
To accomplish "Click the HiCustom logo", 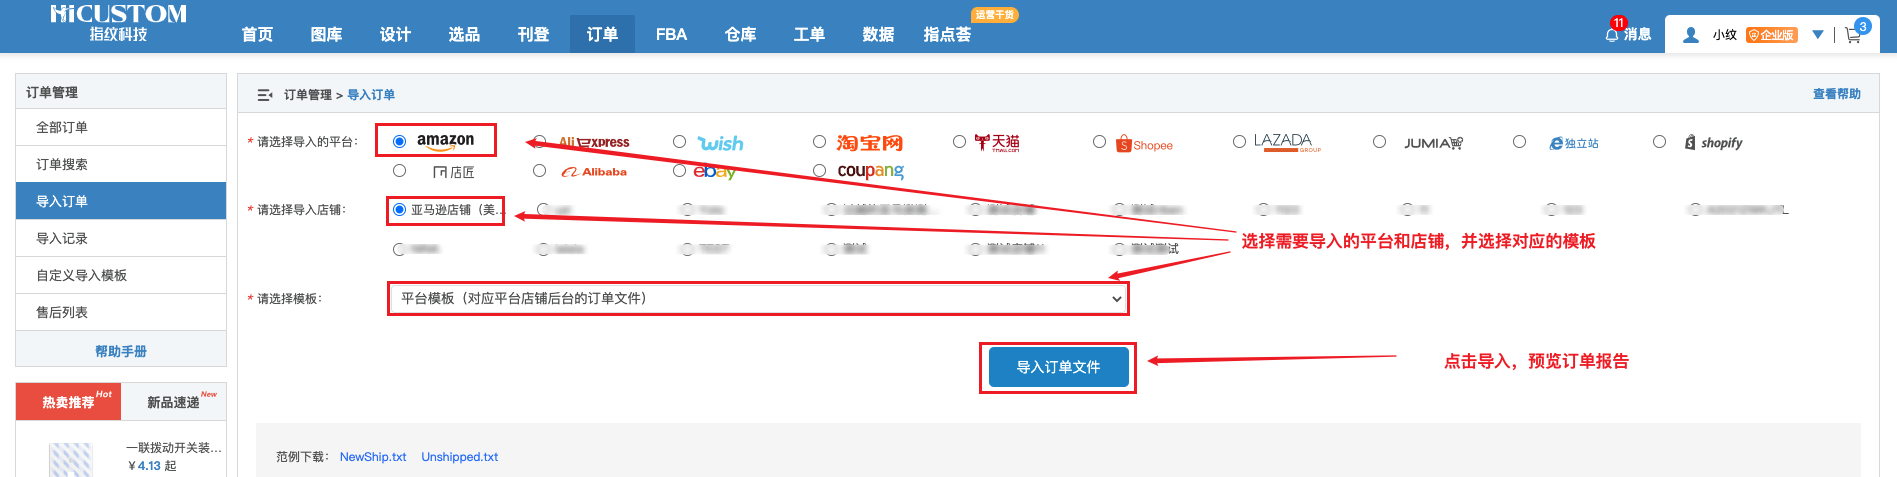I will 118,23.
